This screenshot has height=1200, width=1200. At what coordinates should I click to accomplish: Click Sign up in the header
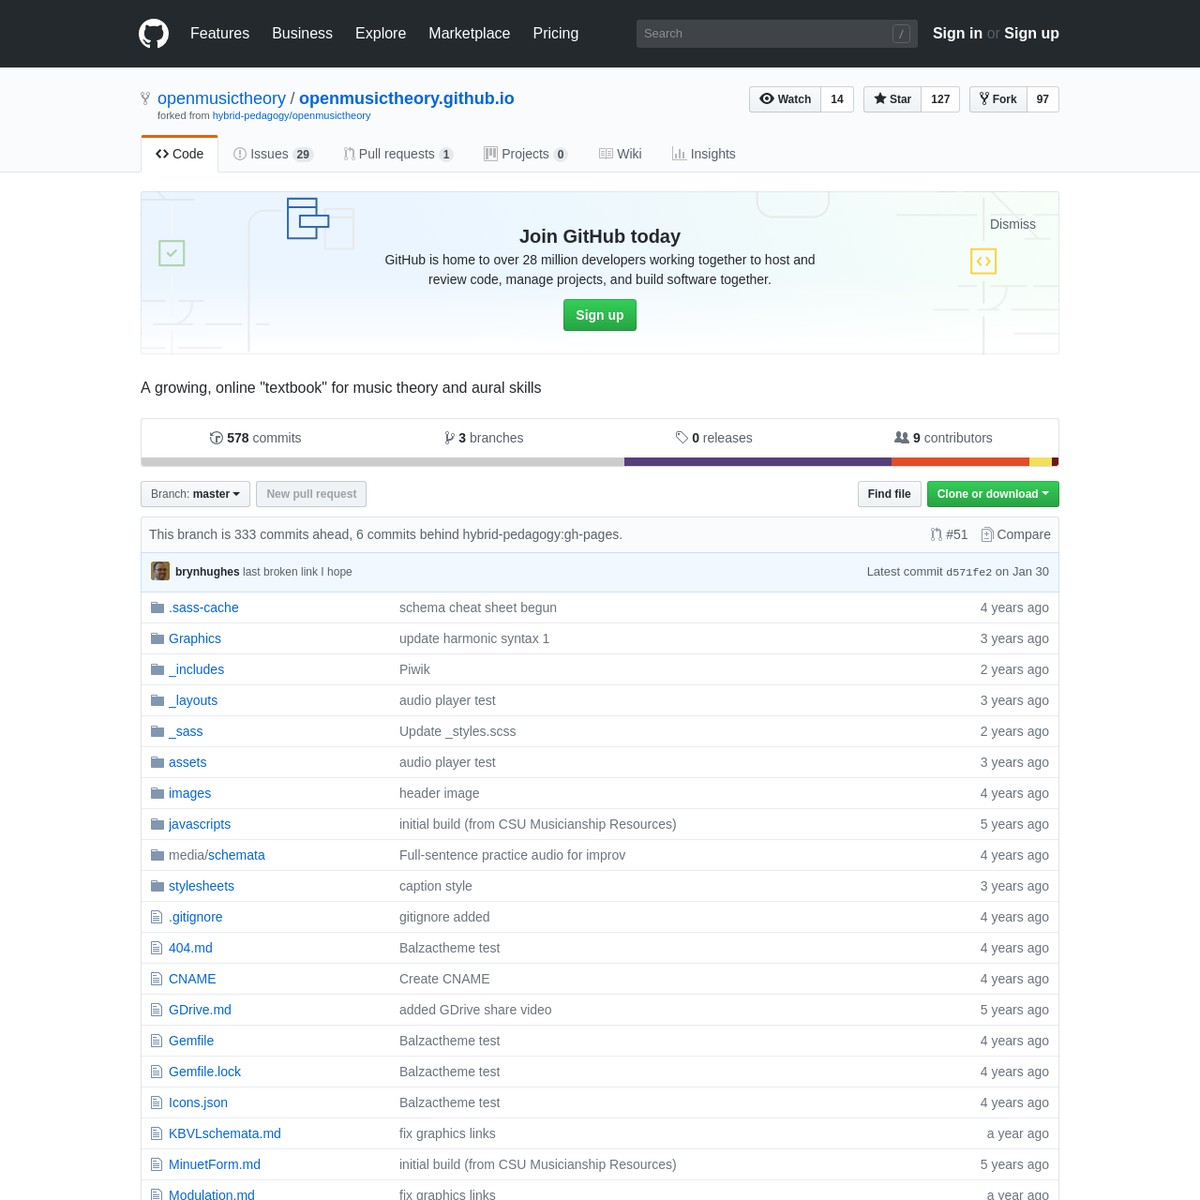[x=1031, y=33]
